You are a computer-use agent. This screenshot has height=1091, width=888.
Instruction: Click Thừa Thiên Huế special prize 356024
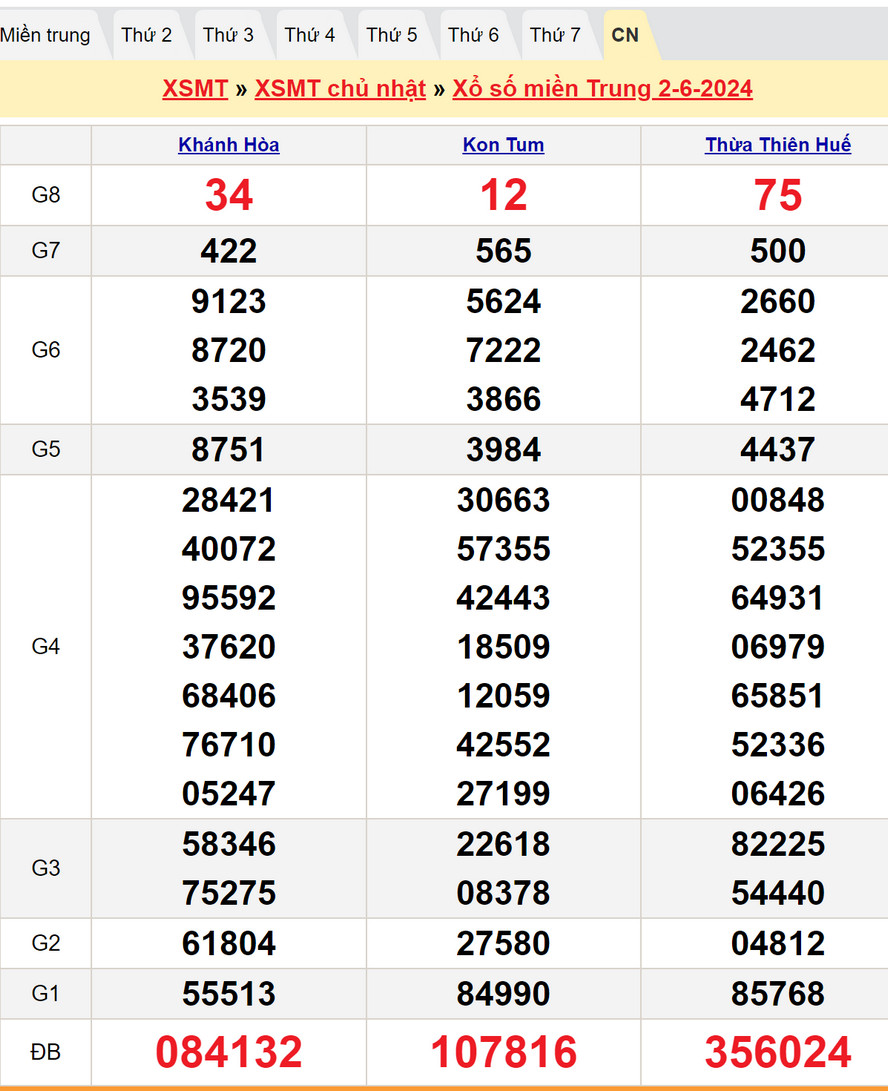[778, 1052]
